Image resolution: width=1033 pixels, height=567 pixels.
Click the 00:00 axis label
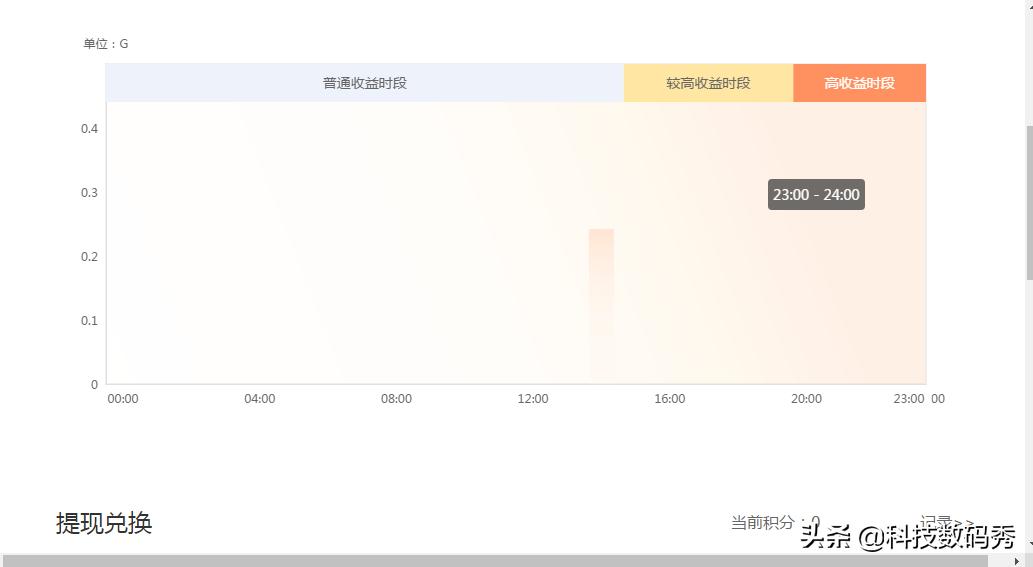pos(123,398)
